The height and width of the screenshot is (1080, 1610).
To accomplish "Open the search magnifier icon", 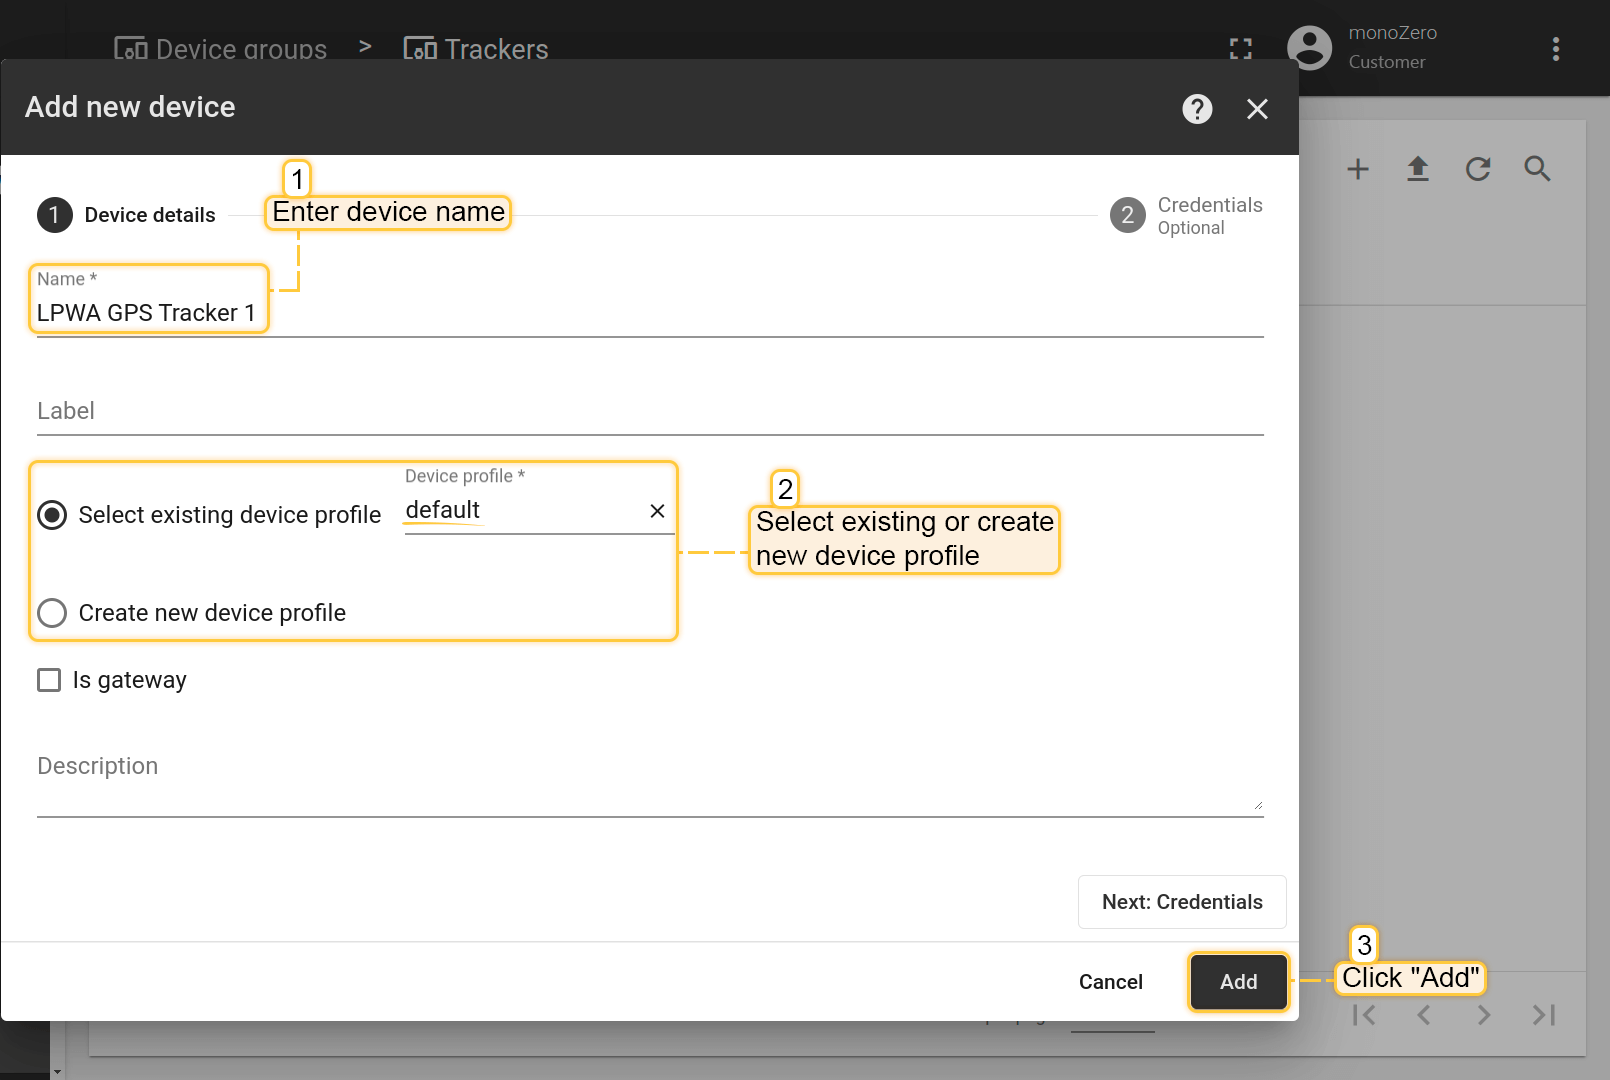I will tap(1537, 169).
